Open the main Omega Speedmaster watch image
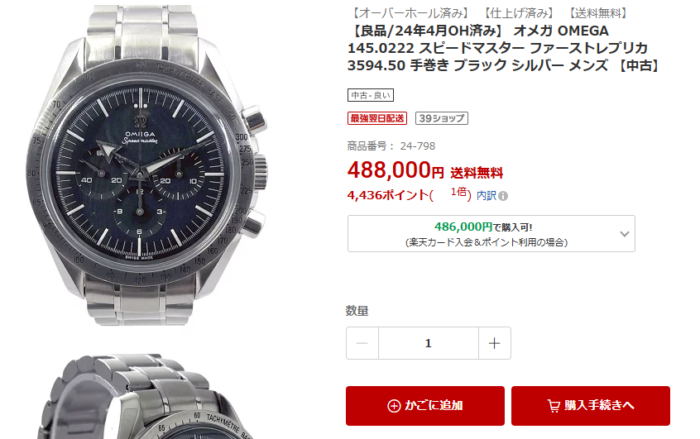This screenshot has height=439, width=700. [147, 165]
